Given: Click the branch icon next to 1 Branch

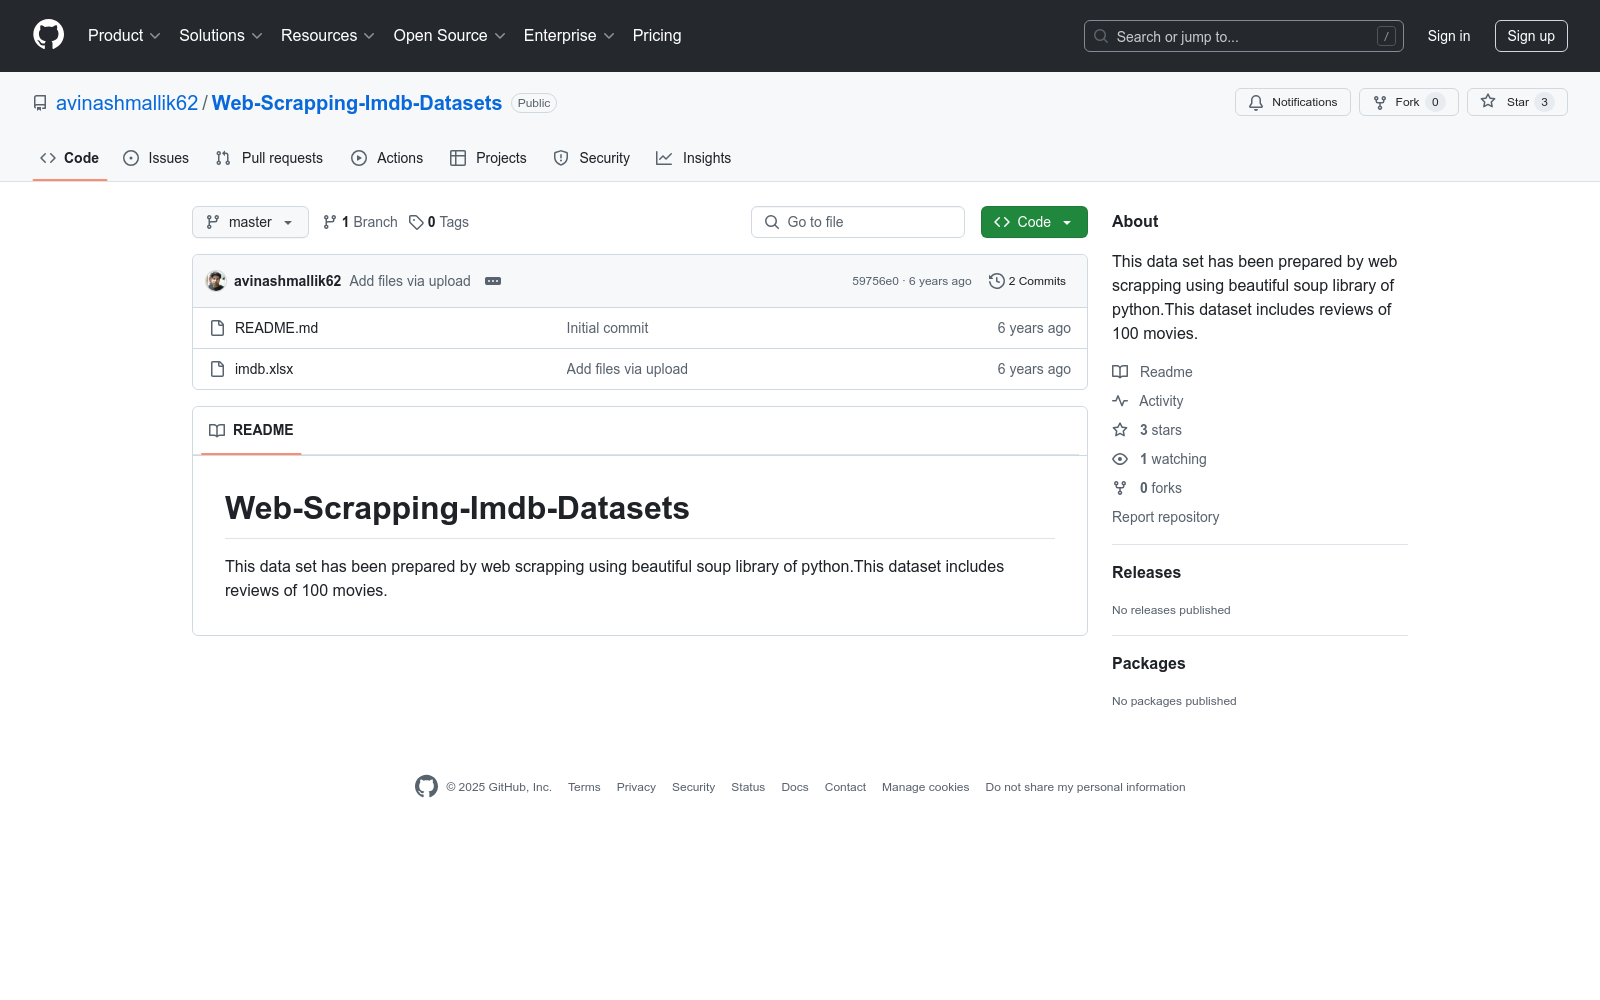Looking at the screenshot, I should click(x=330, y=222).
